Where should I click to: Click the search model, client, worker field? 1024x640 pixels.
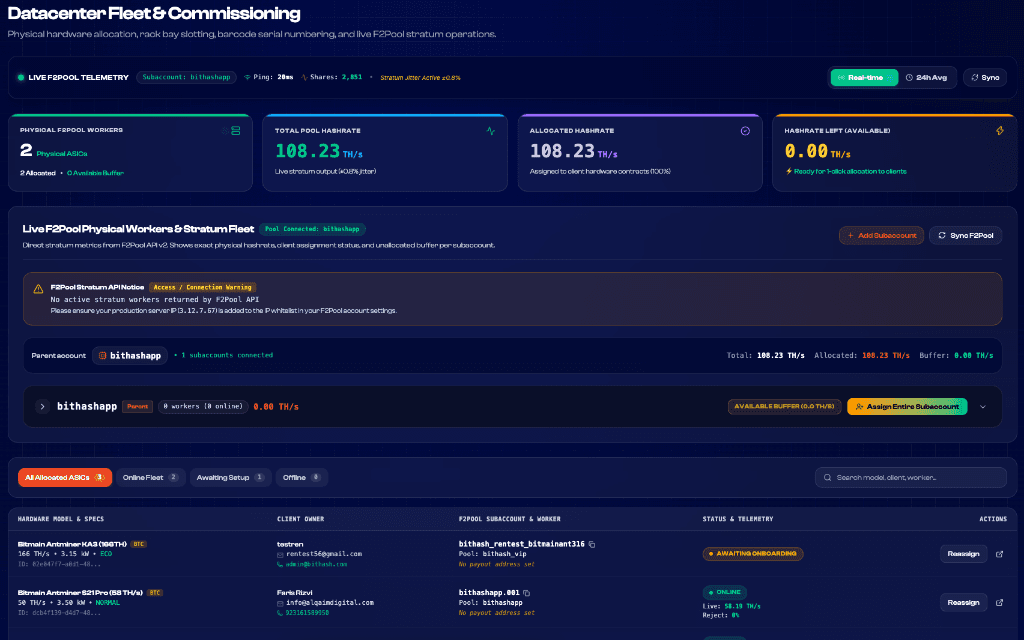click(x=910, y=477)
